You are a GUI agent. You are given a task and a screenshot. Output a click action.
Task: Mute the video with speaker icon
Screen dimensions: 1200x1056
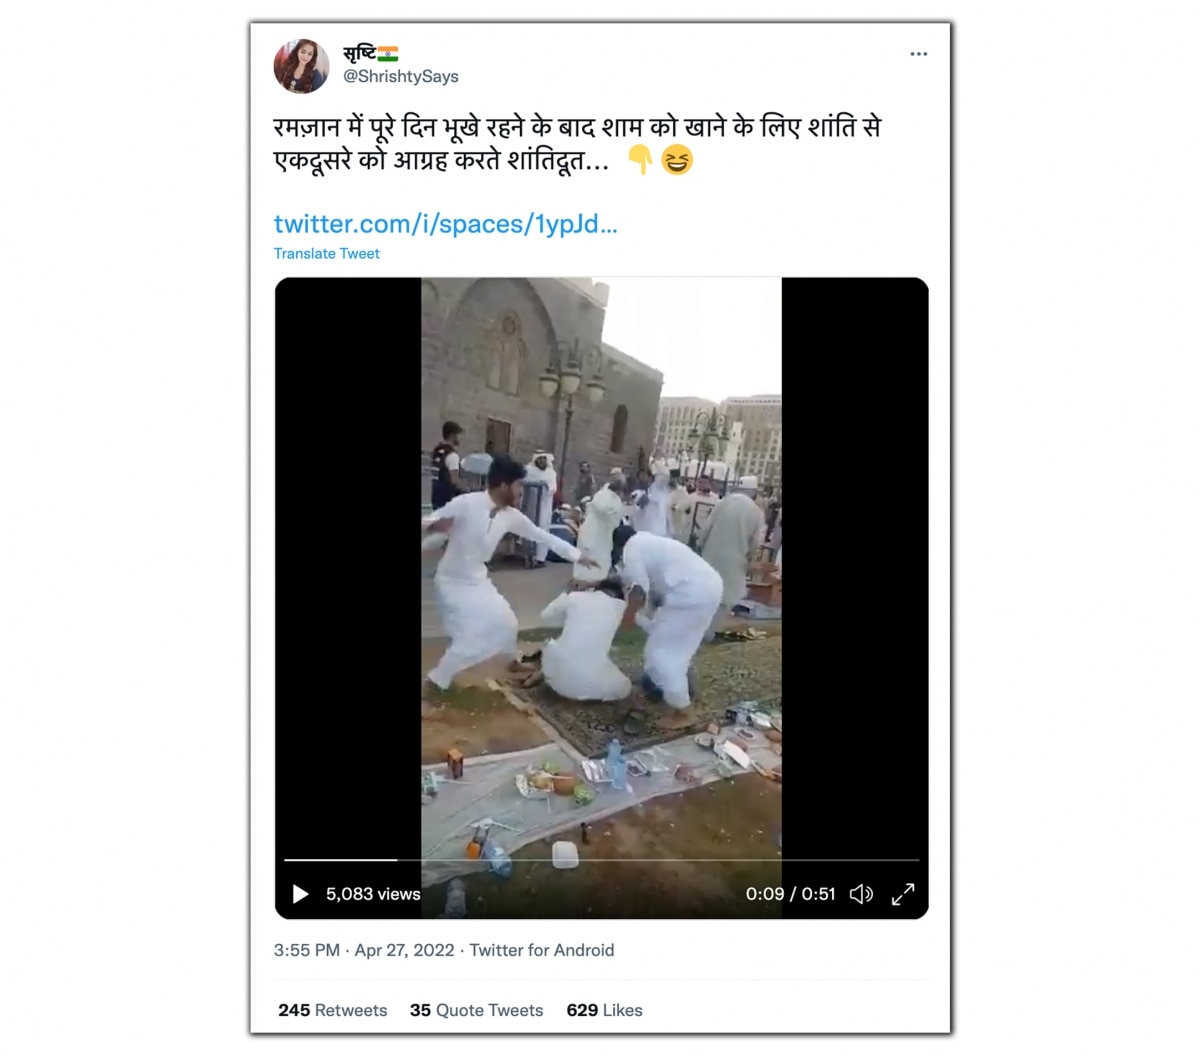pyautogui.click(x=861, y=894)
